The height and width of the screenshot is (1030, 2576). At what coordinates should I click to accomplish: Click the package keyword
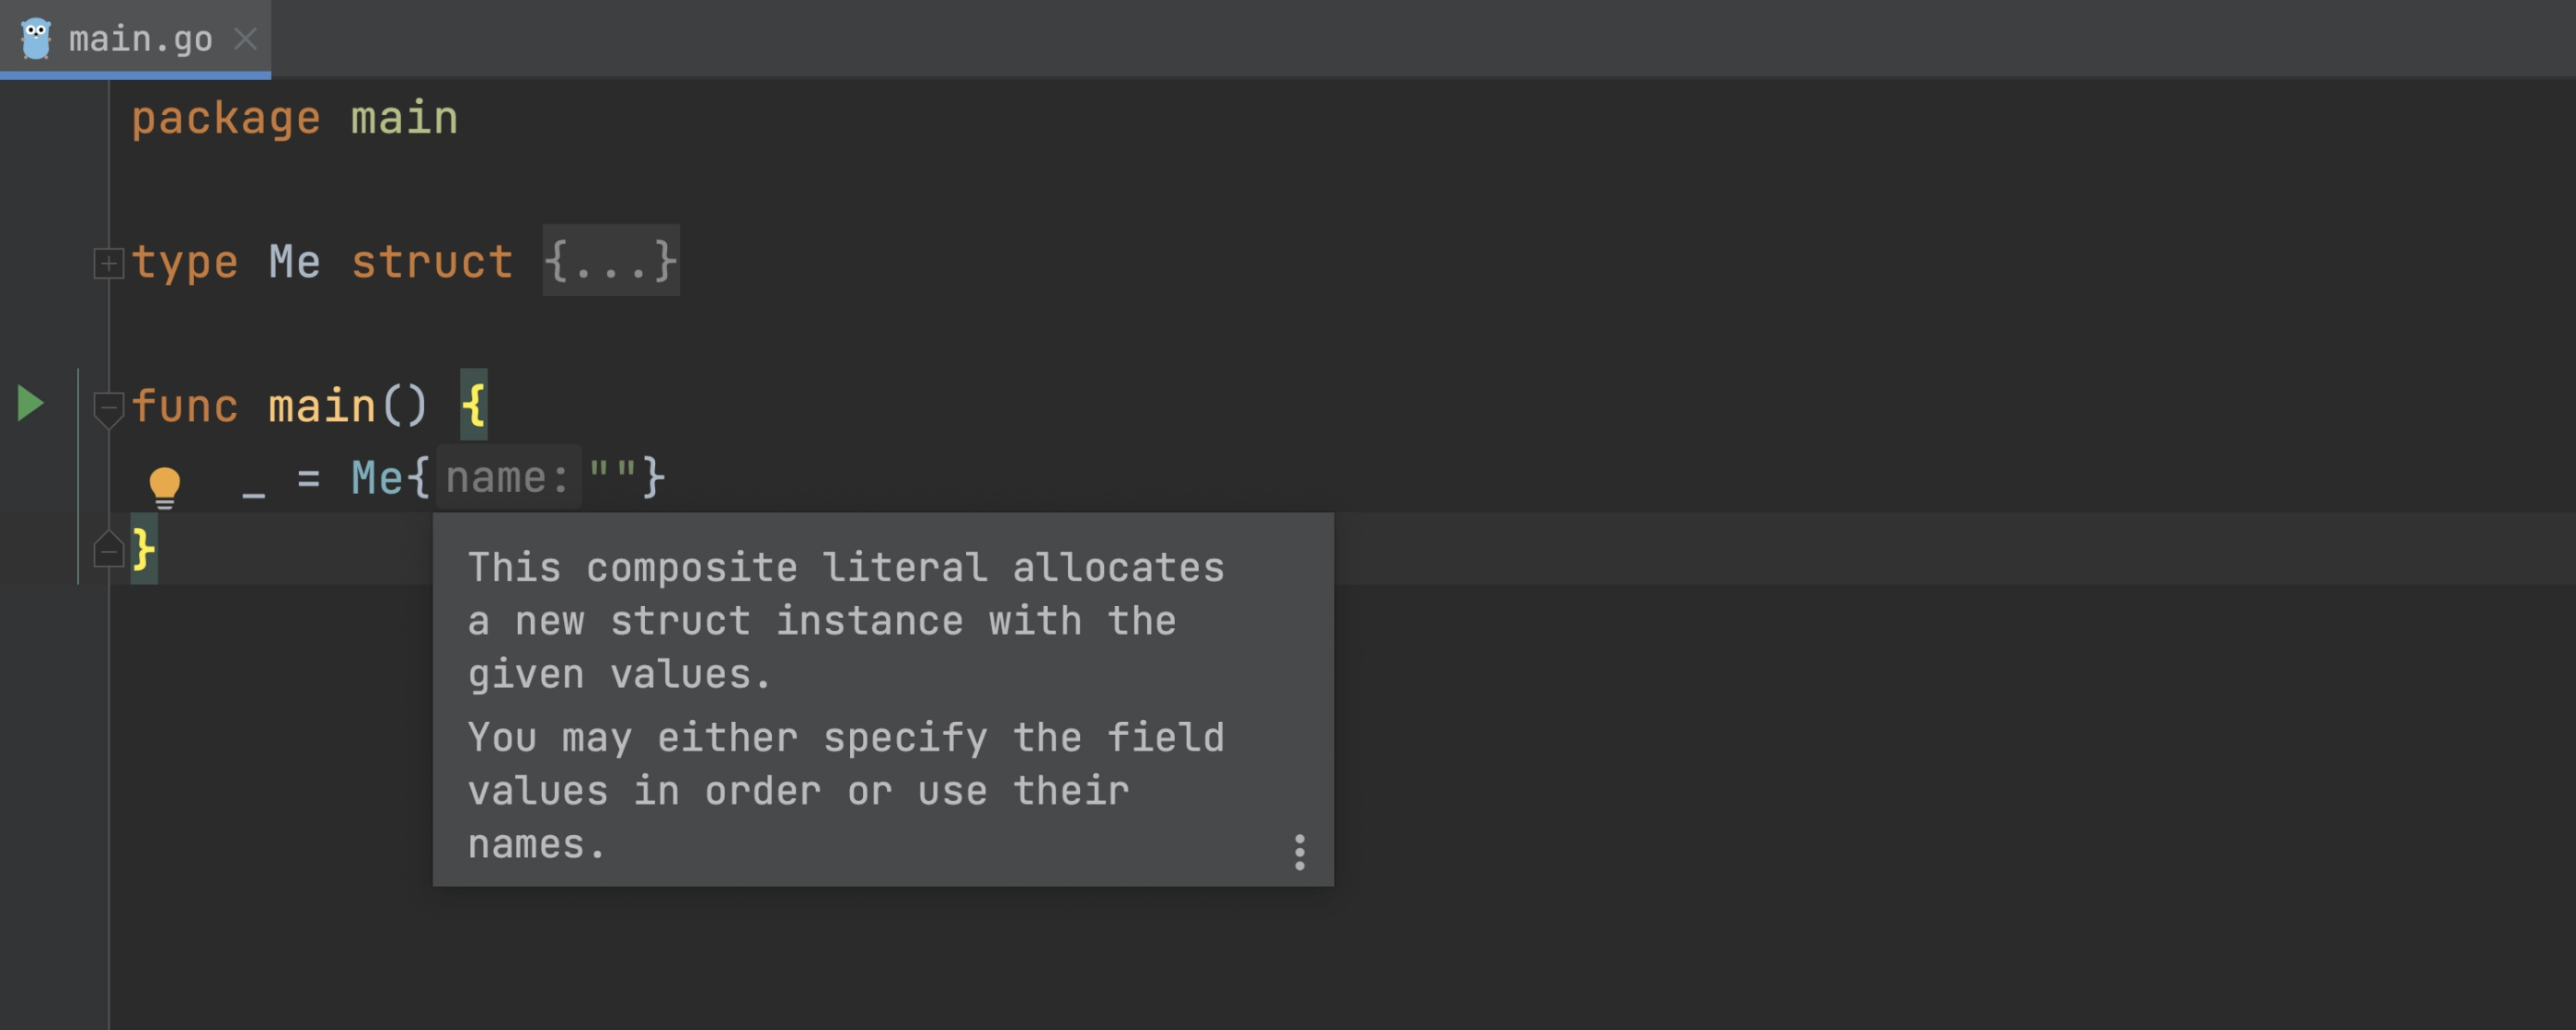point(226,119)
